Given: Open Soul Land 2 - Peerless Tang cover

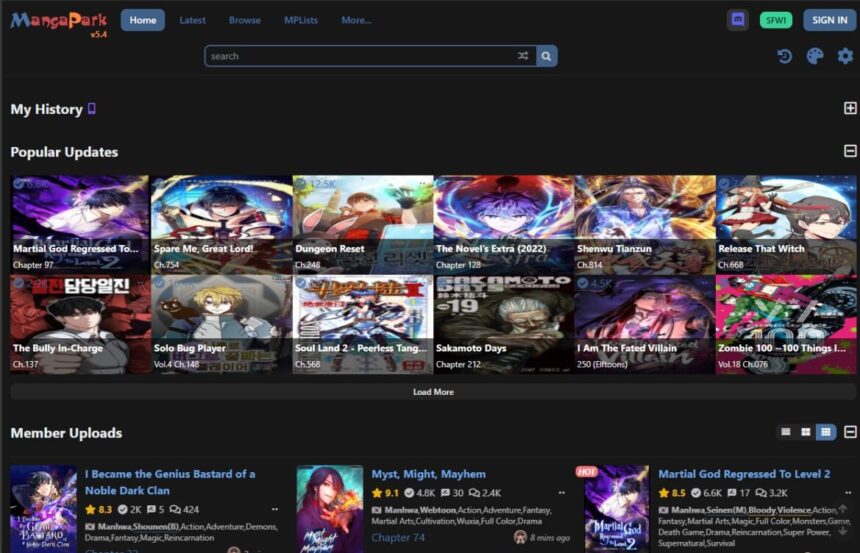Looking at the screenshot, I should 363,324.
